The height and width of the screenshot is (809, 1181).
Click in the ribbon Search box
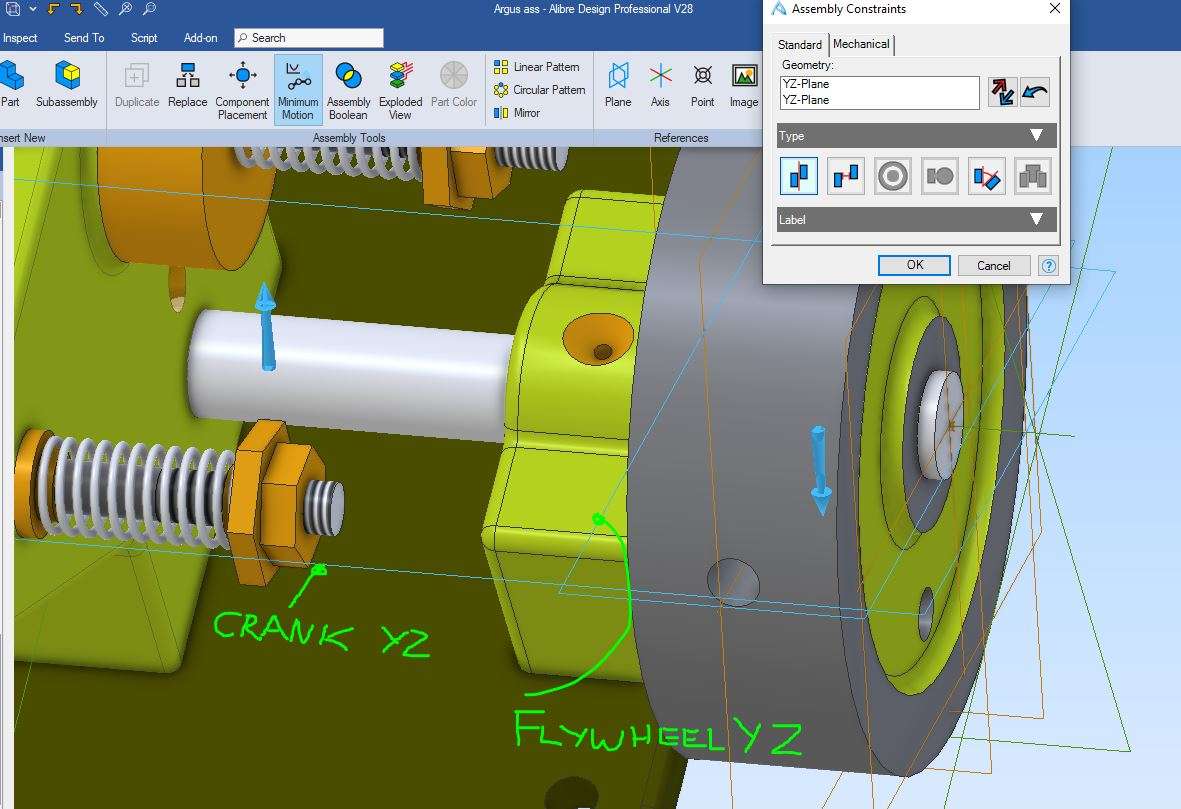pos(309,38)
